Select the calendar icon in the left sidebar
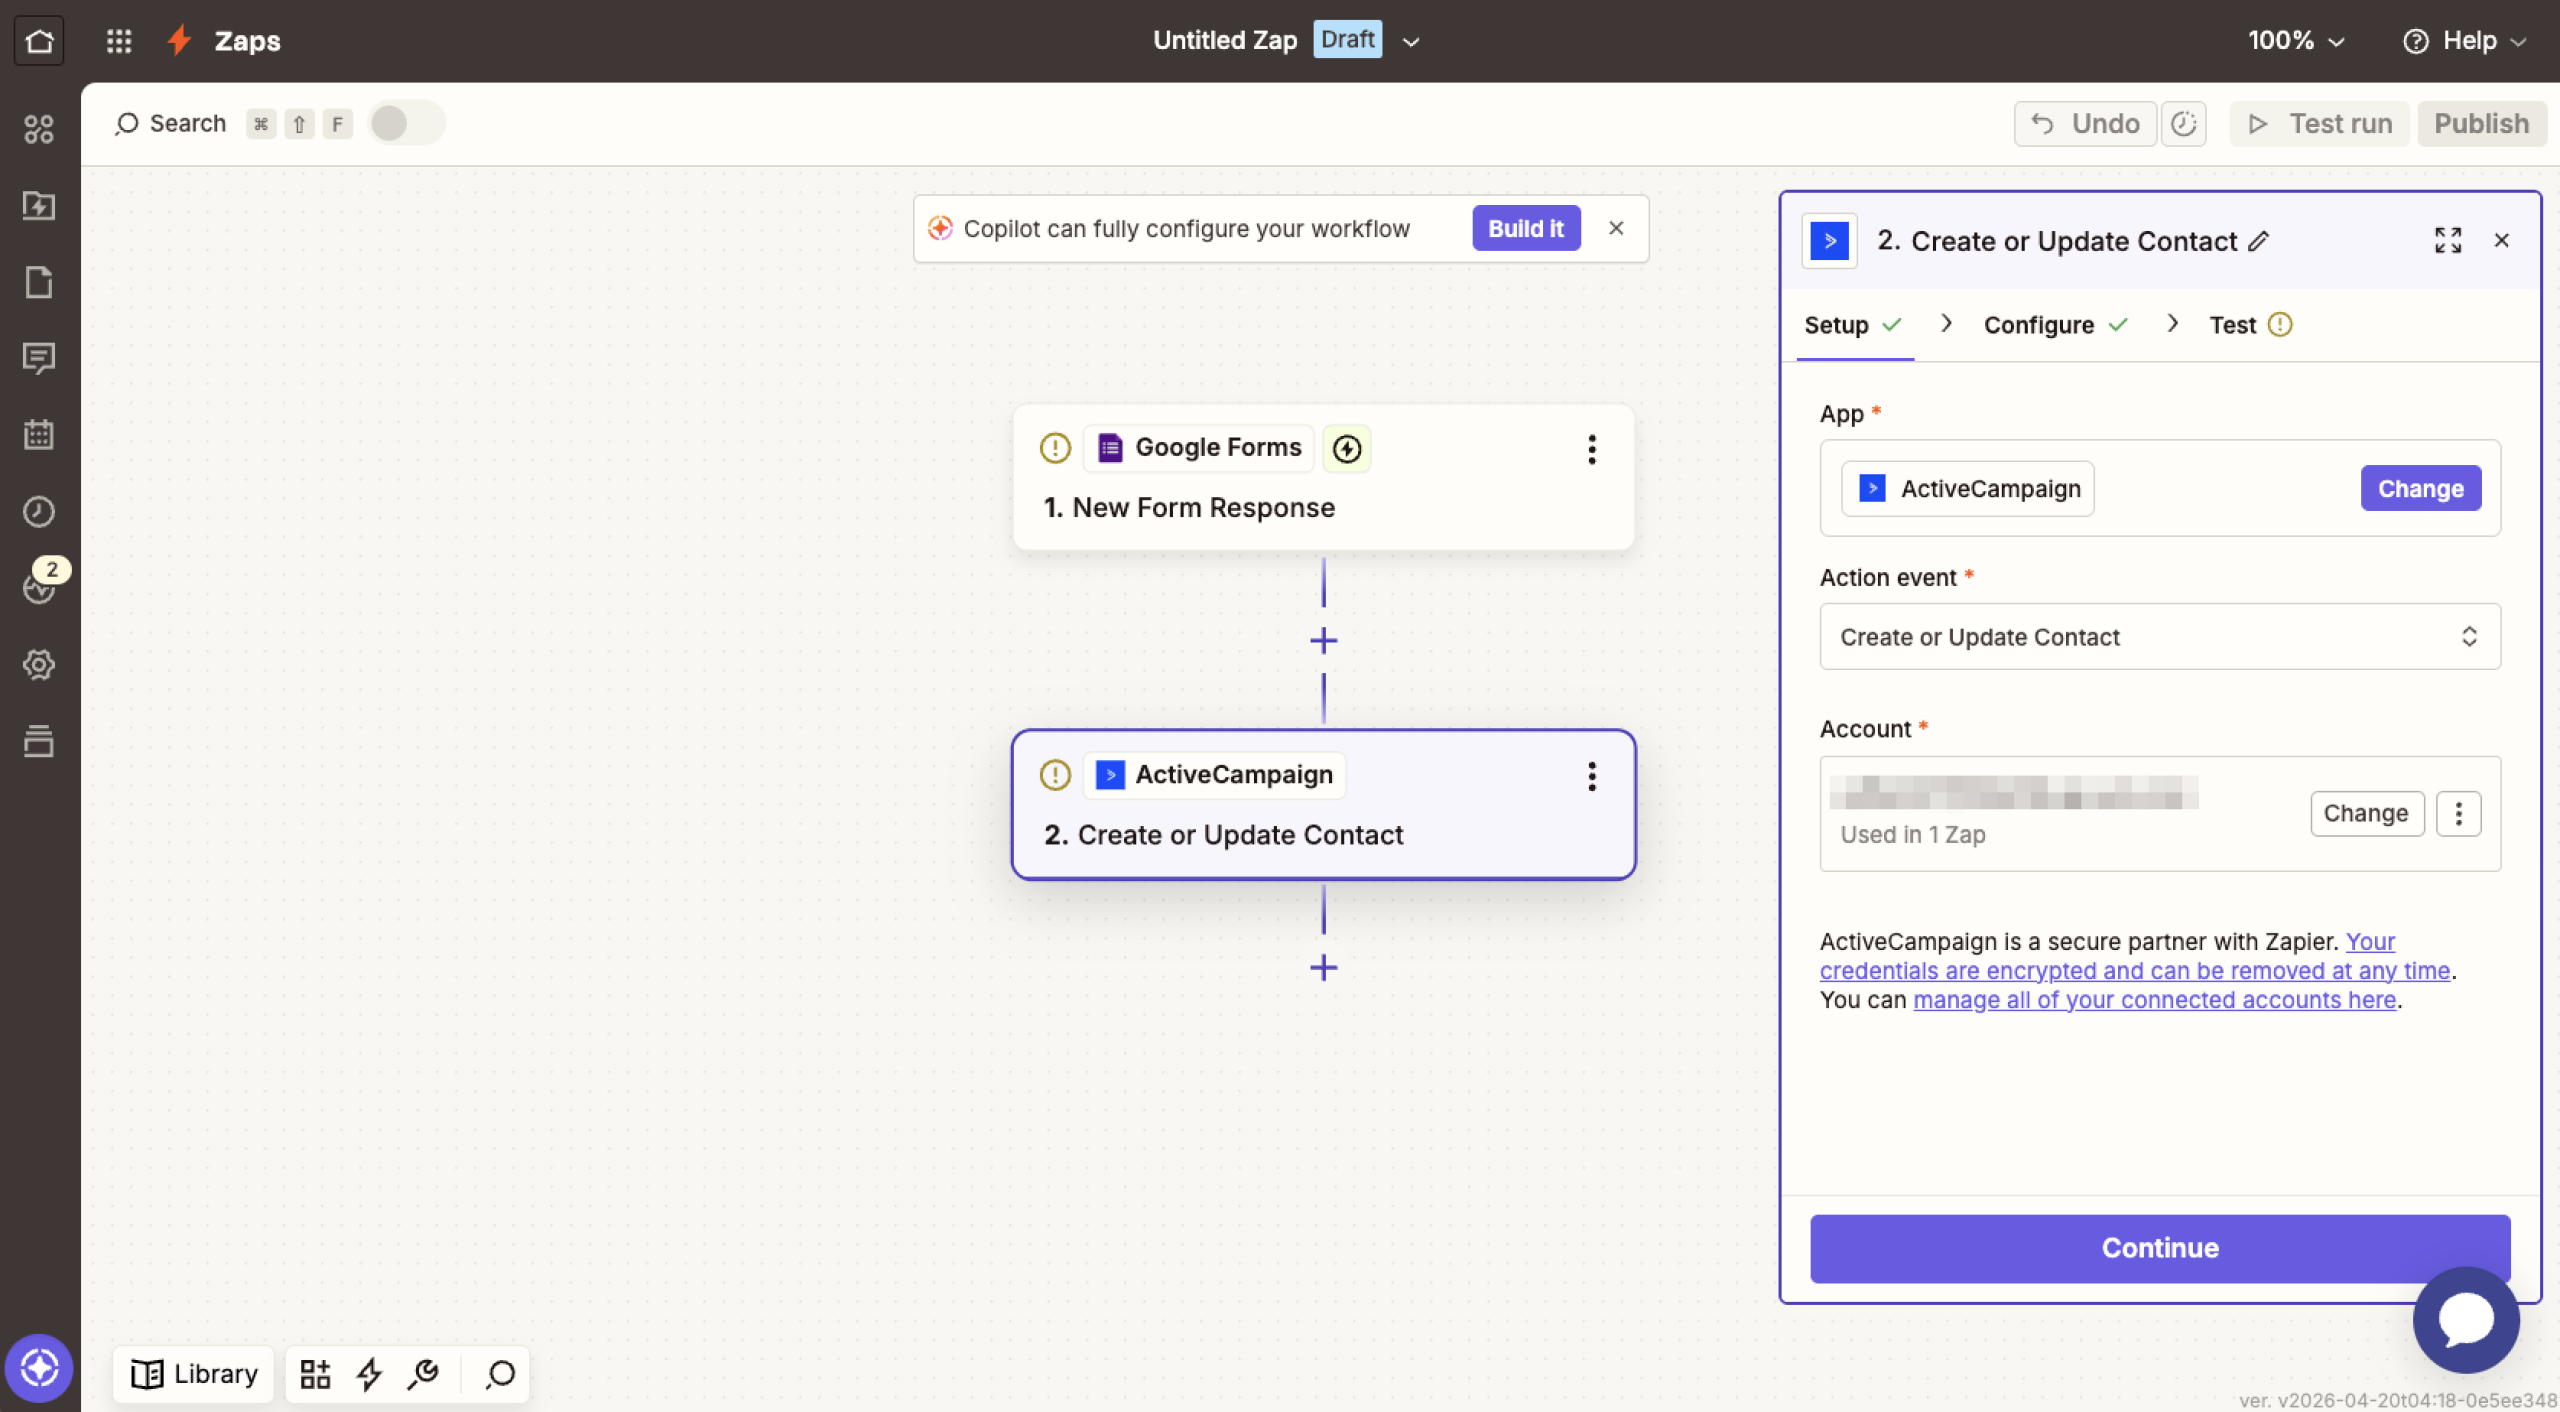2560x1412 pixels. 40,434
